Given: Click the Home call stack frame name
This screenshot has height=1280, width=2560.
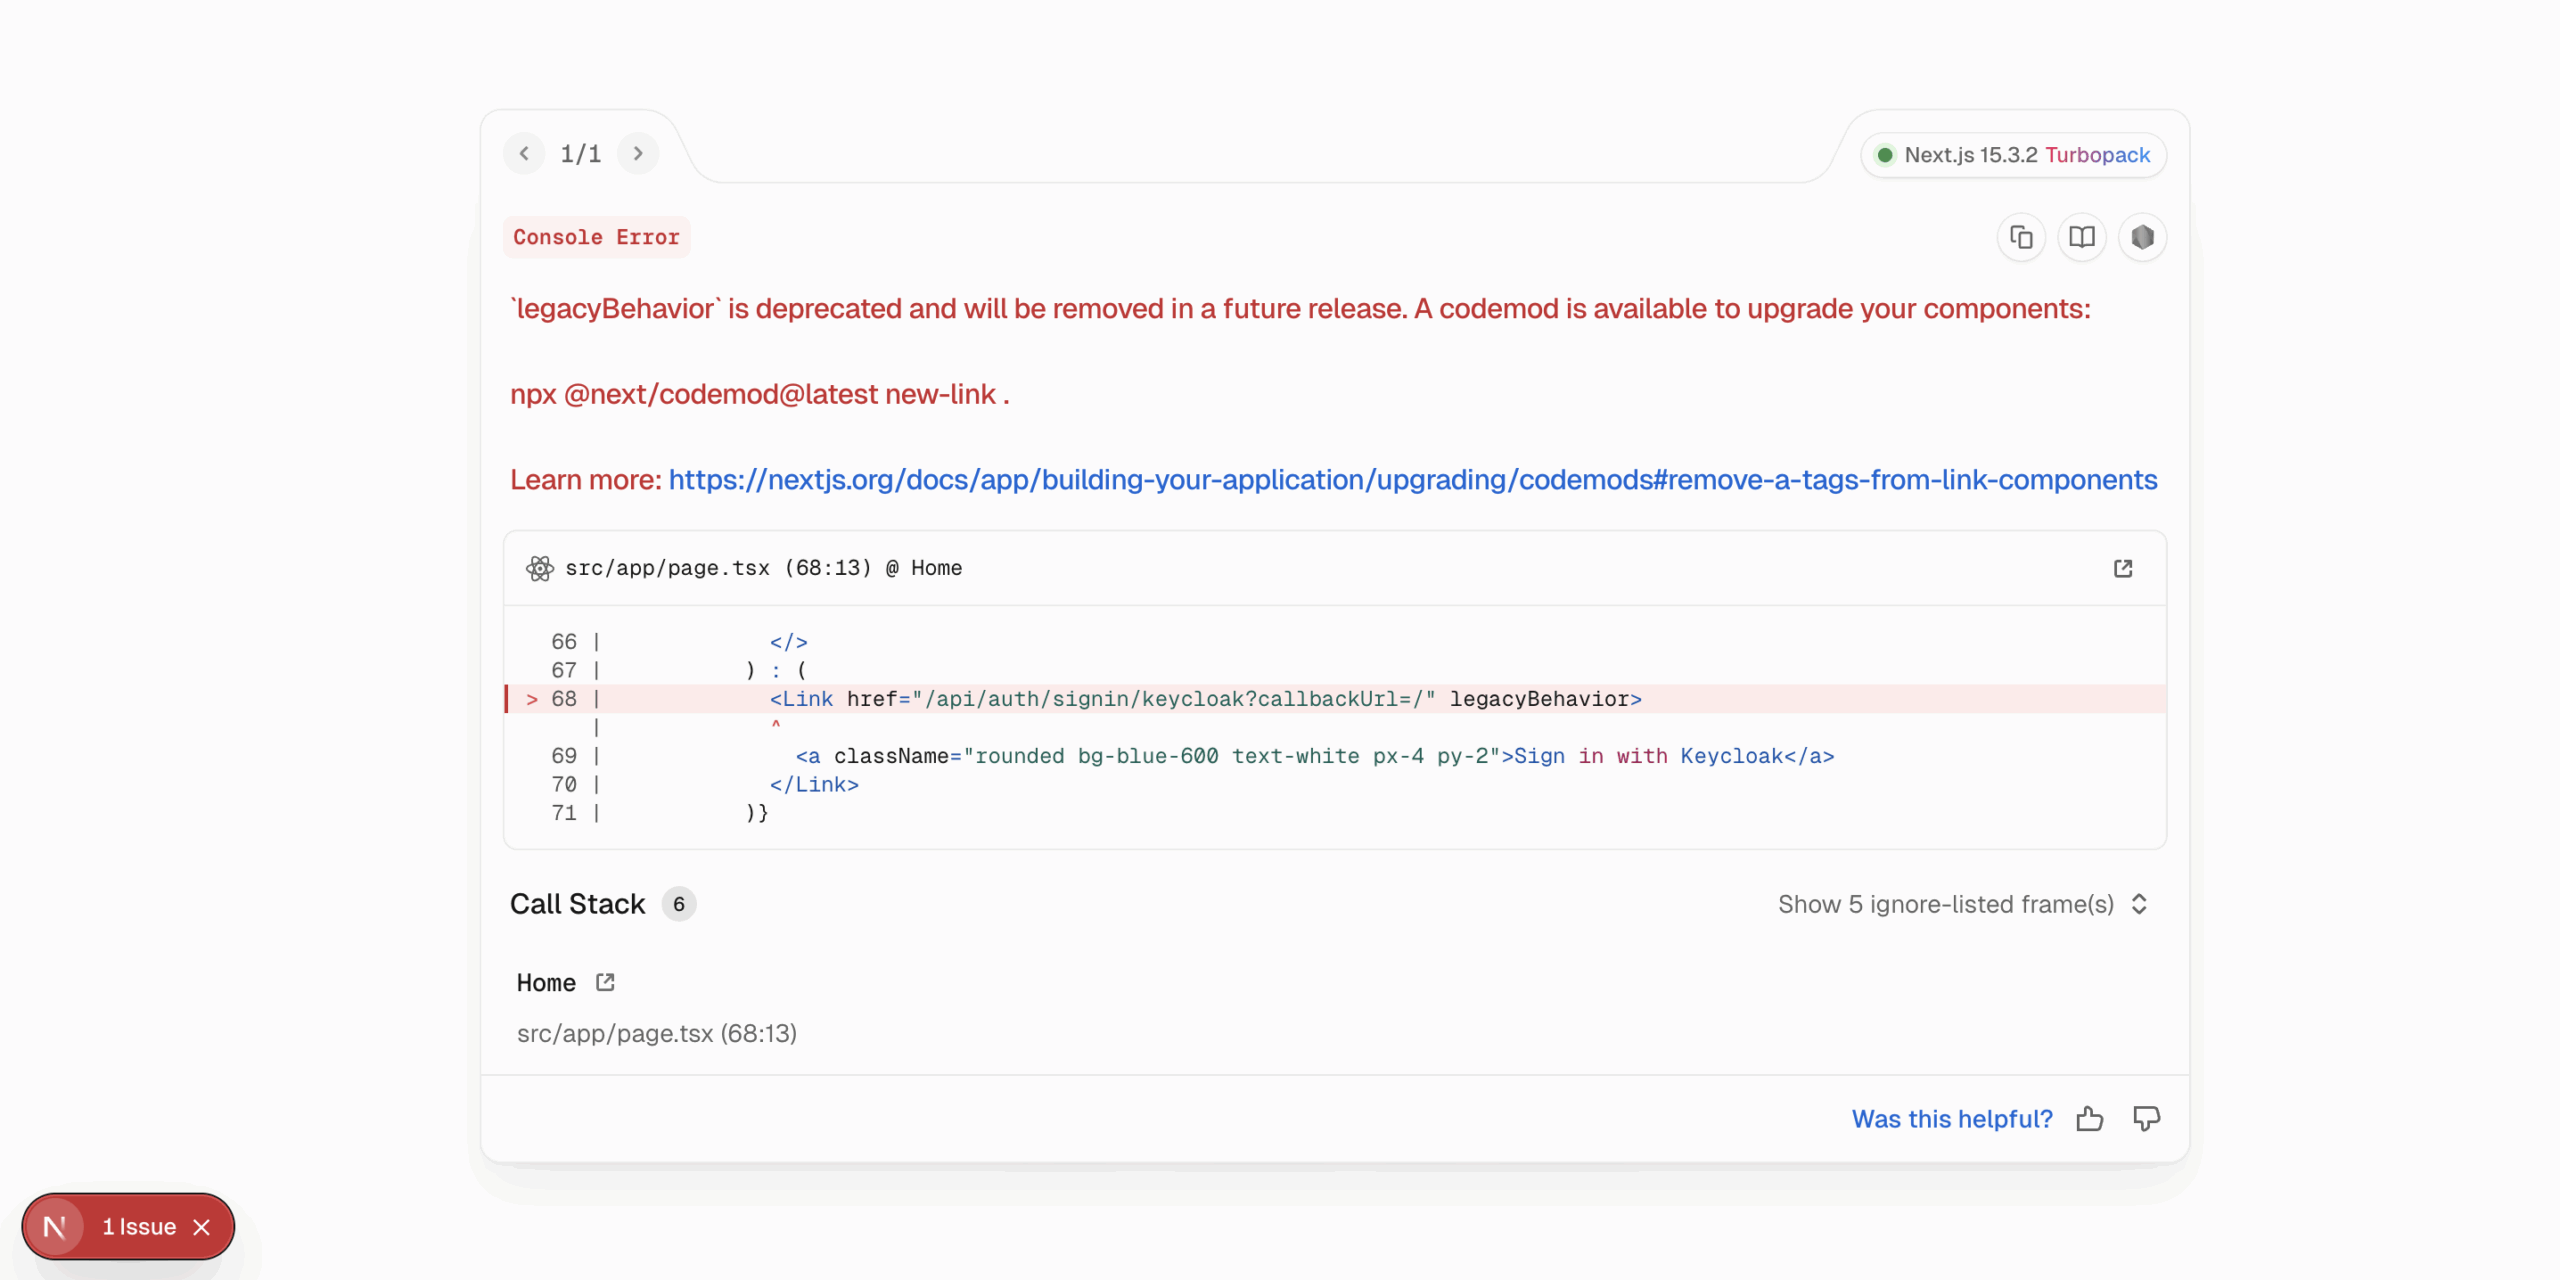Looking at the screenshot, I should 546,983.
